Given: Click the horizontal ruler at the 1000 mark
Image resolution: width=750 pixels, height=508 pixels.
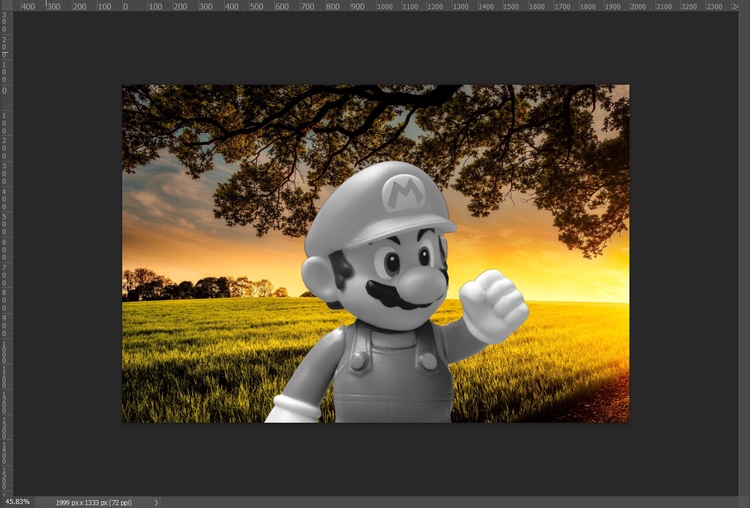Looking at the screenshot, I should (x=385, y=7).
